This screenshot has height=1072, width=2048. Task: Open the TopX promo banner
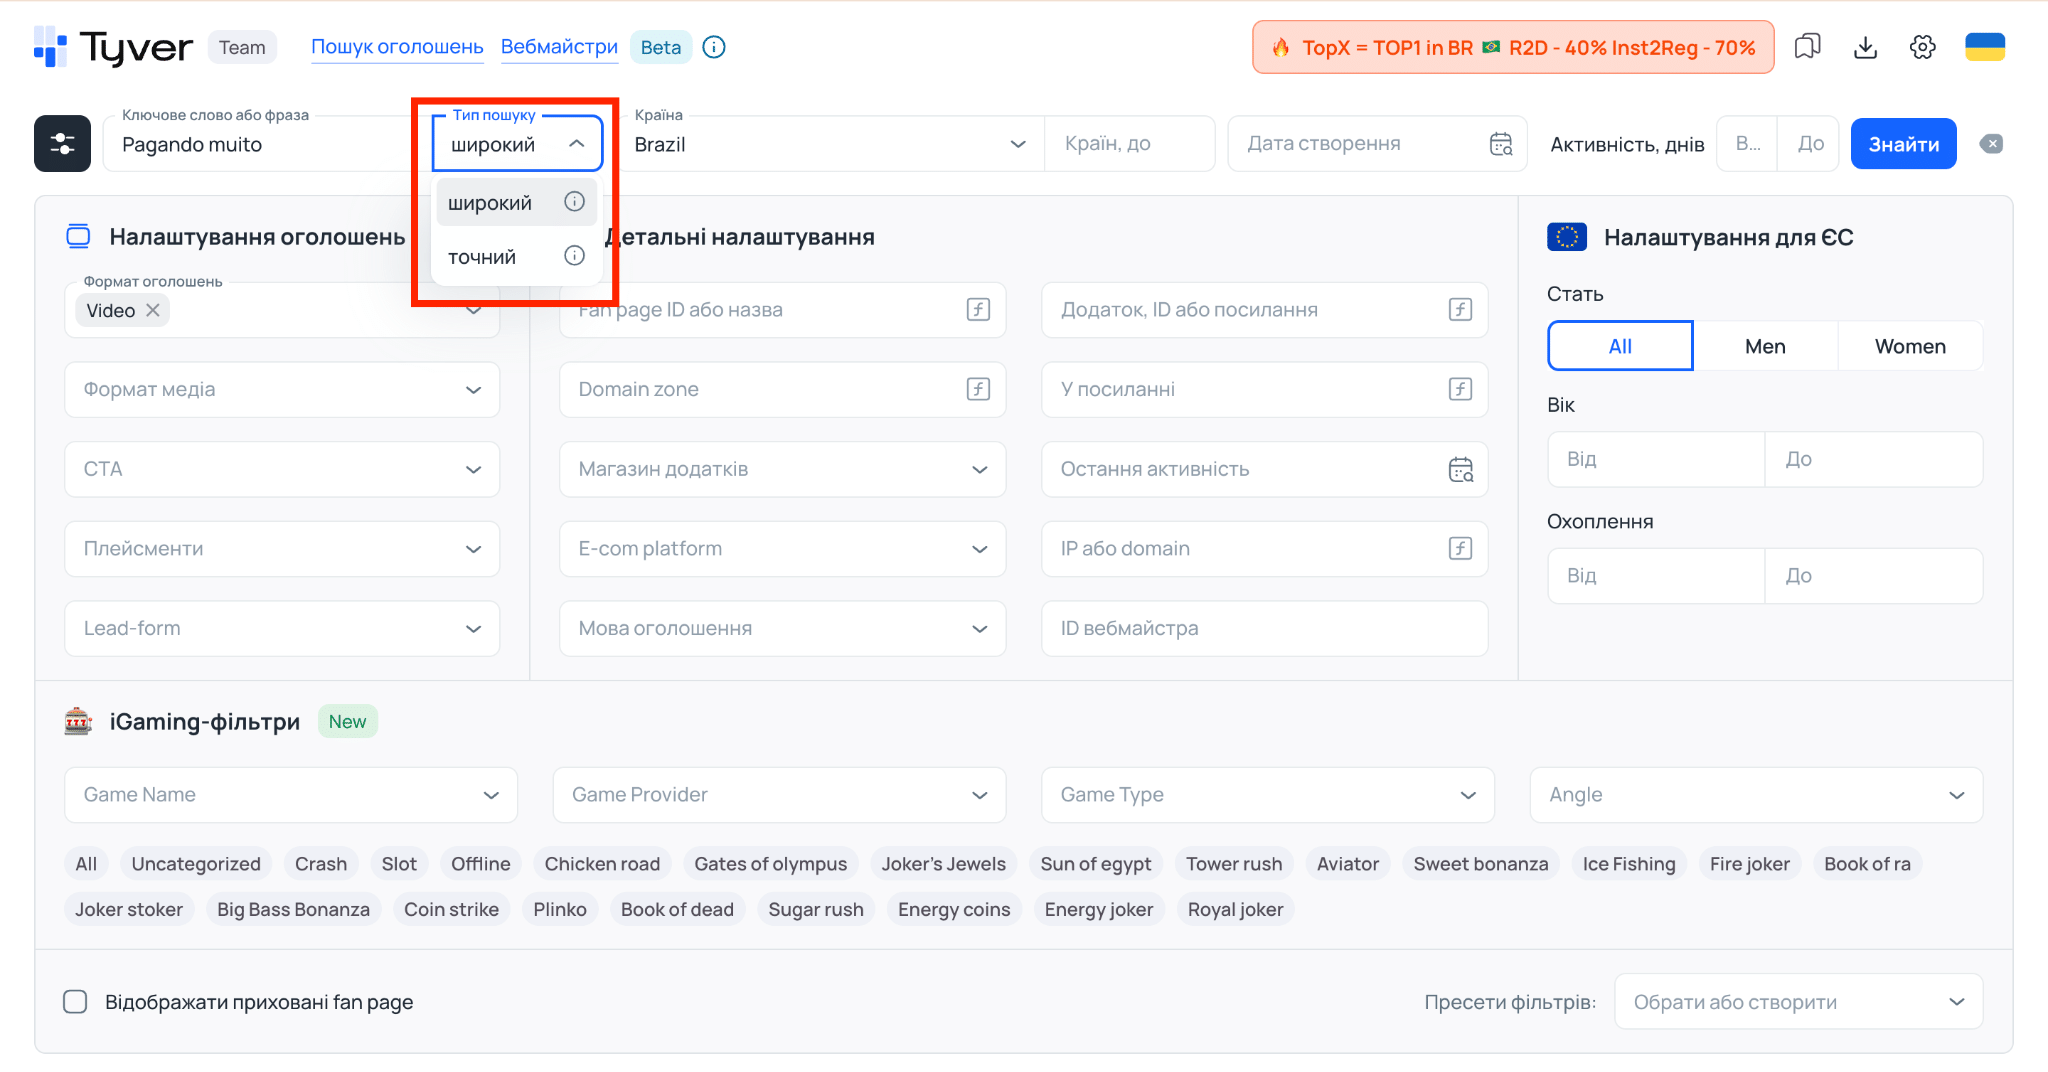pyautogui.click(x=1513, y=47)
